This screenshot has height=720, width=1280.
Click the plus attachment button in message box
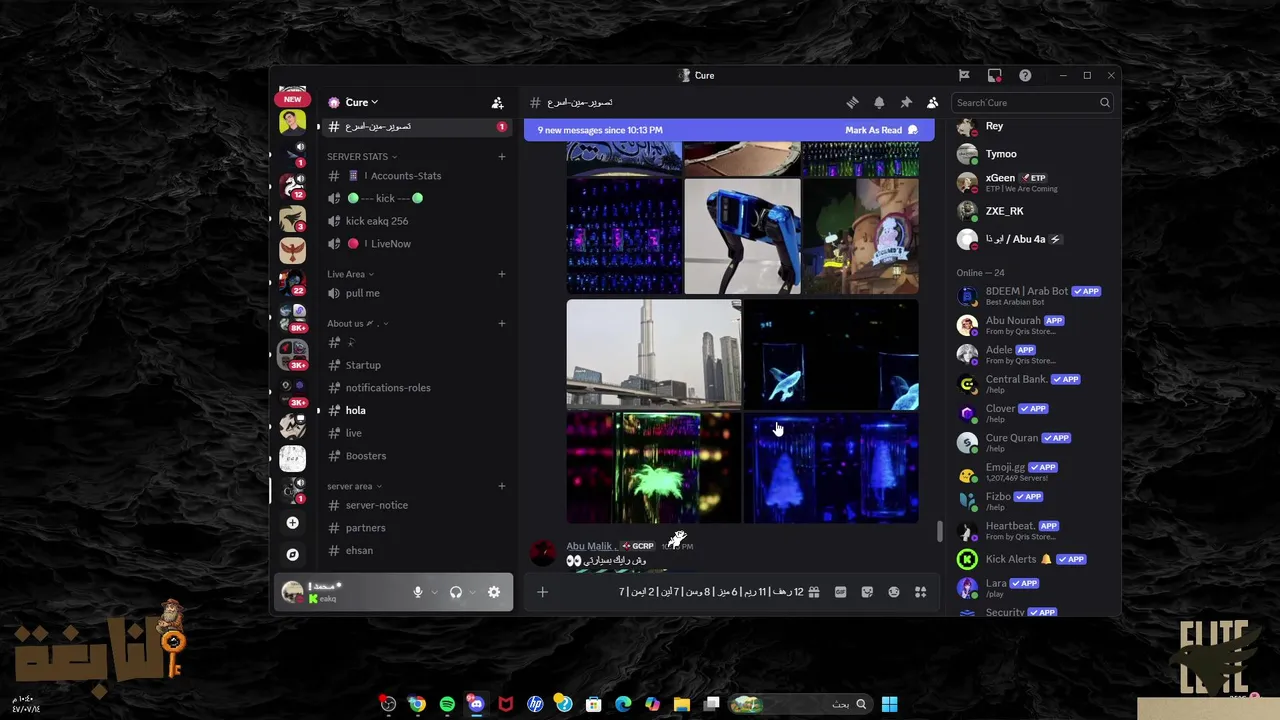(542, 592)
